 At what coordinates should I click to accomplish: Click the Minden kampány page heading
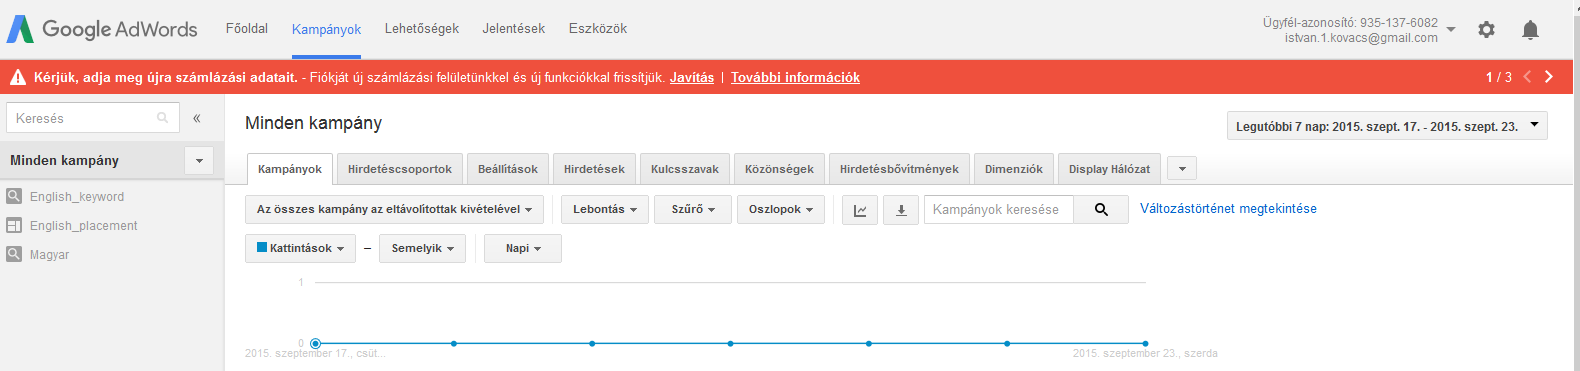tap(313, 123)
